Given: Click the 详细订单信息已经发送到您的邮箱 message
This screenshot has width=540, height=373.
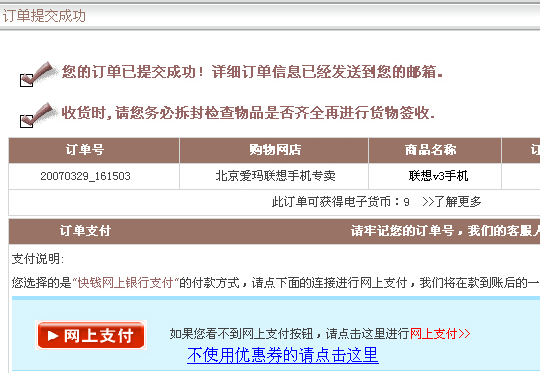Looking at the screenshot, I should pyautogui.click(x=327, y=72).
